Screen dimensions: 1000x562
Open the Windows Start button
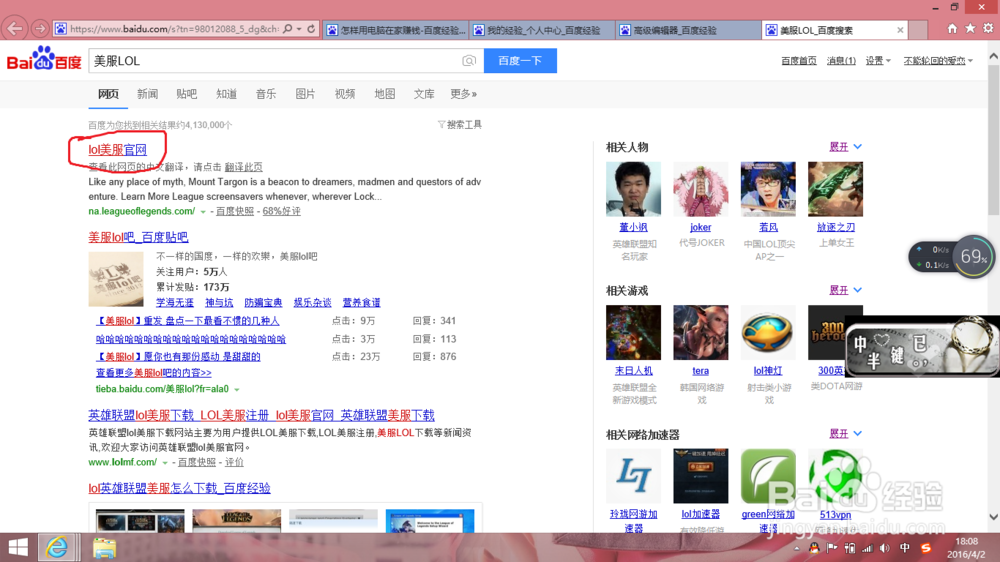pyautogui.click(x=18, y=547)
